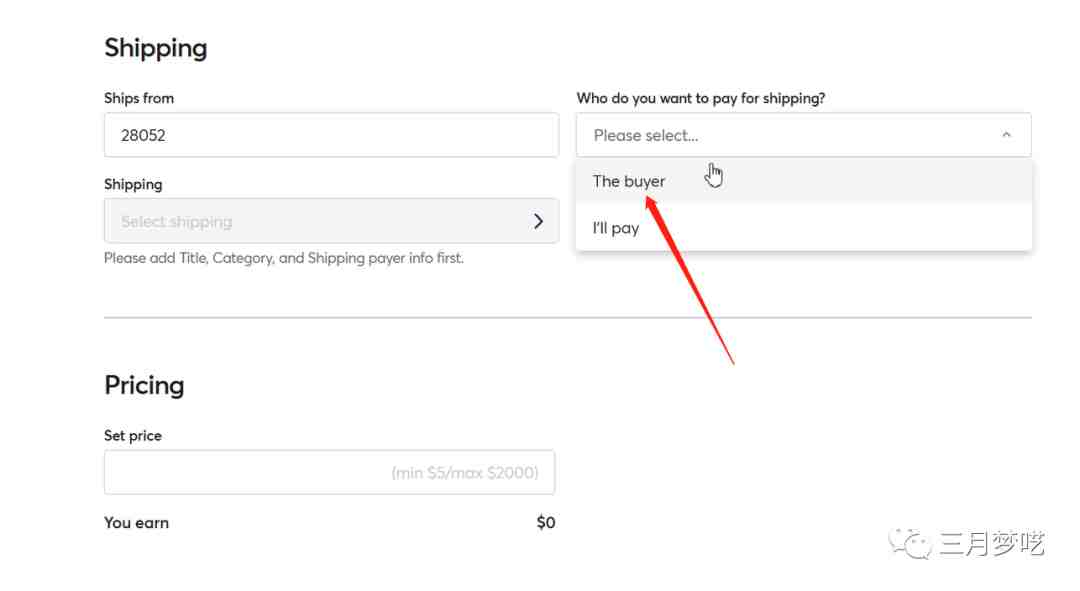
Task: Click the "Who do you want to pay for shipping?" label
Action: click(x=700, y=98)
